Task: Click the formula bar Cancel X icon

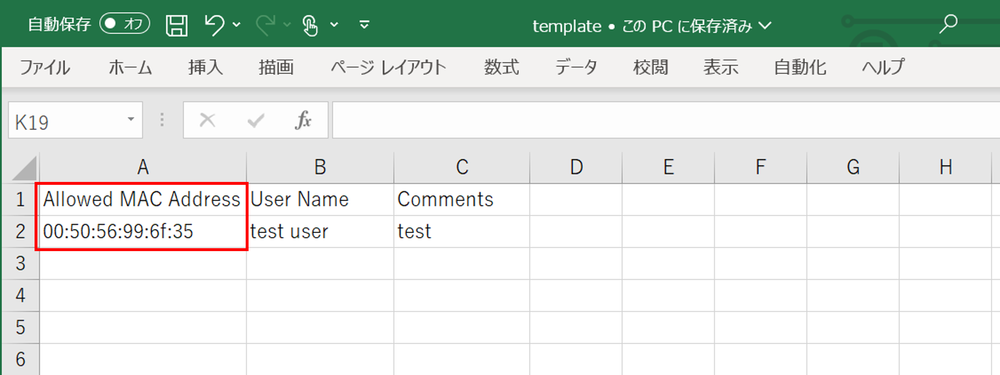Action: [207, 120]
